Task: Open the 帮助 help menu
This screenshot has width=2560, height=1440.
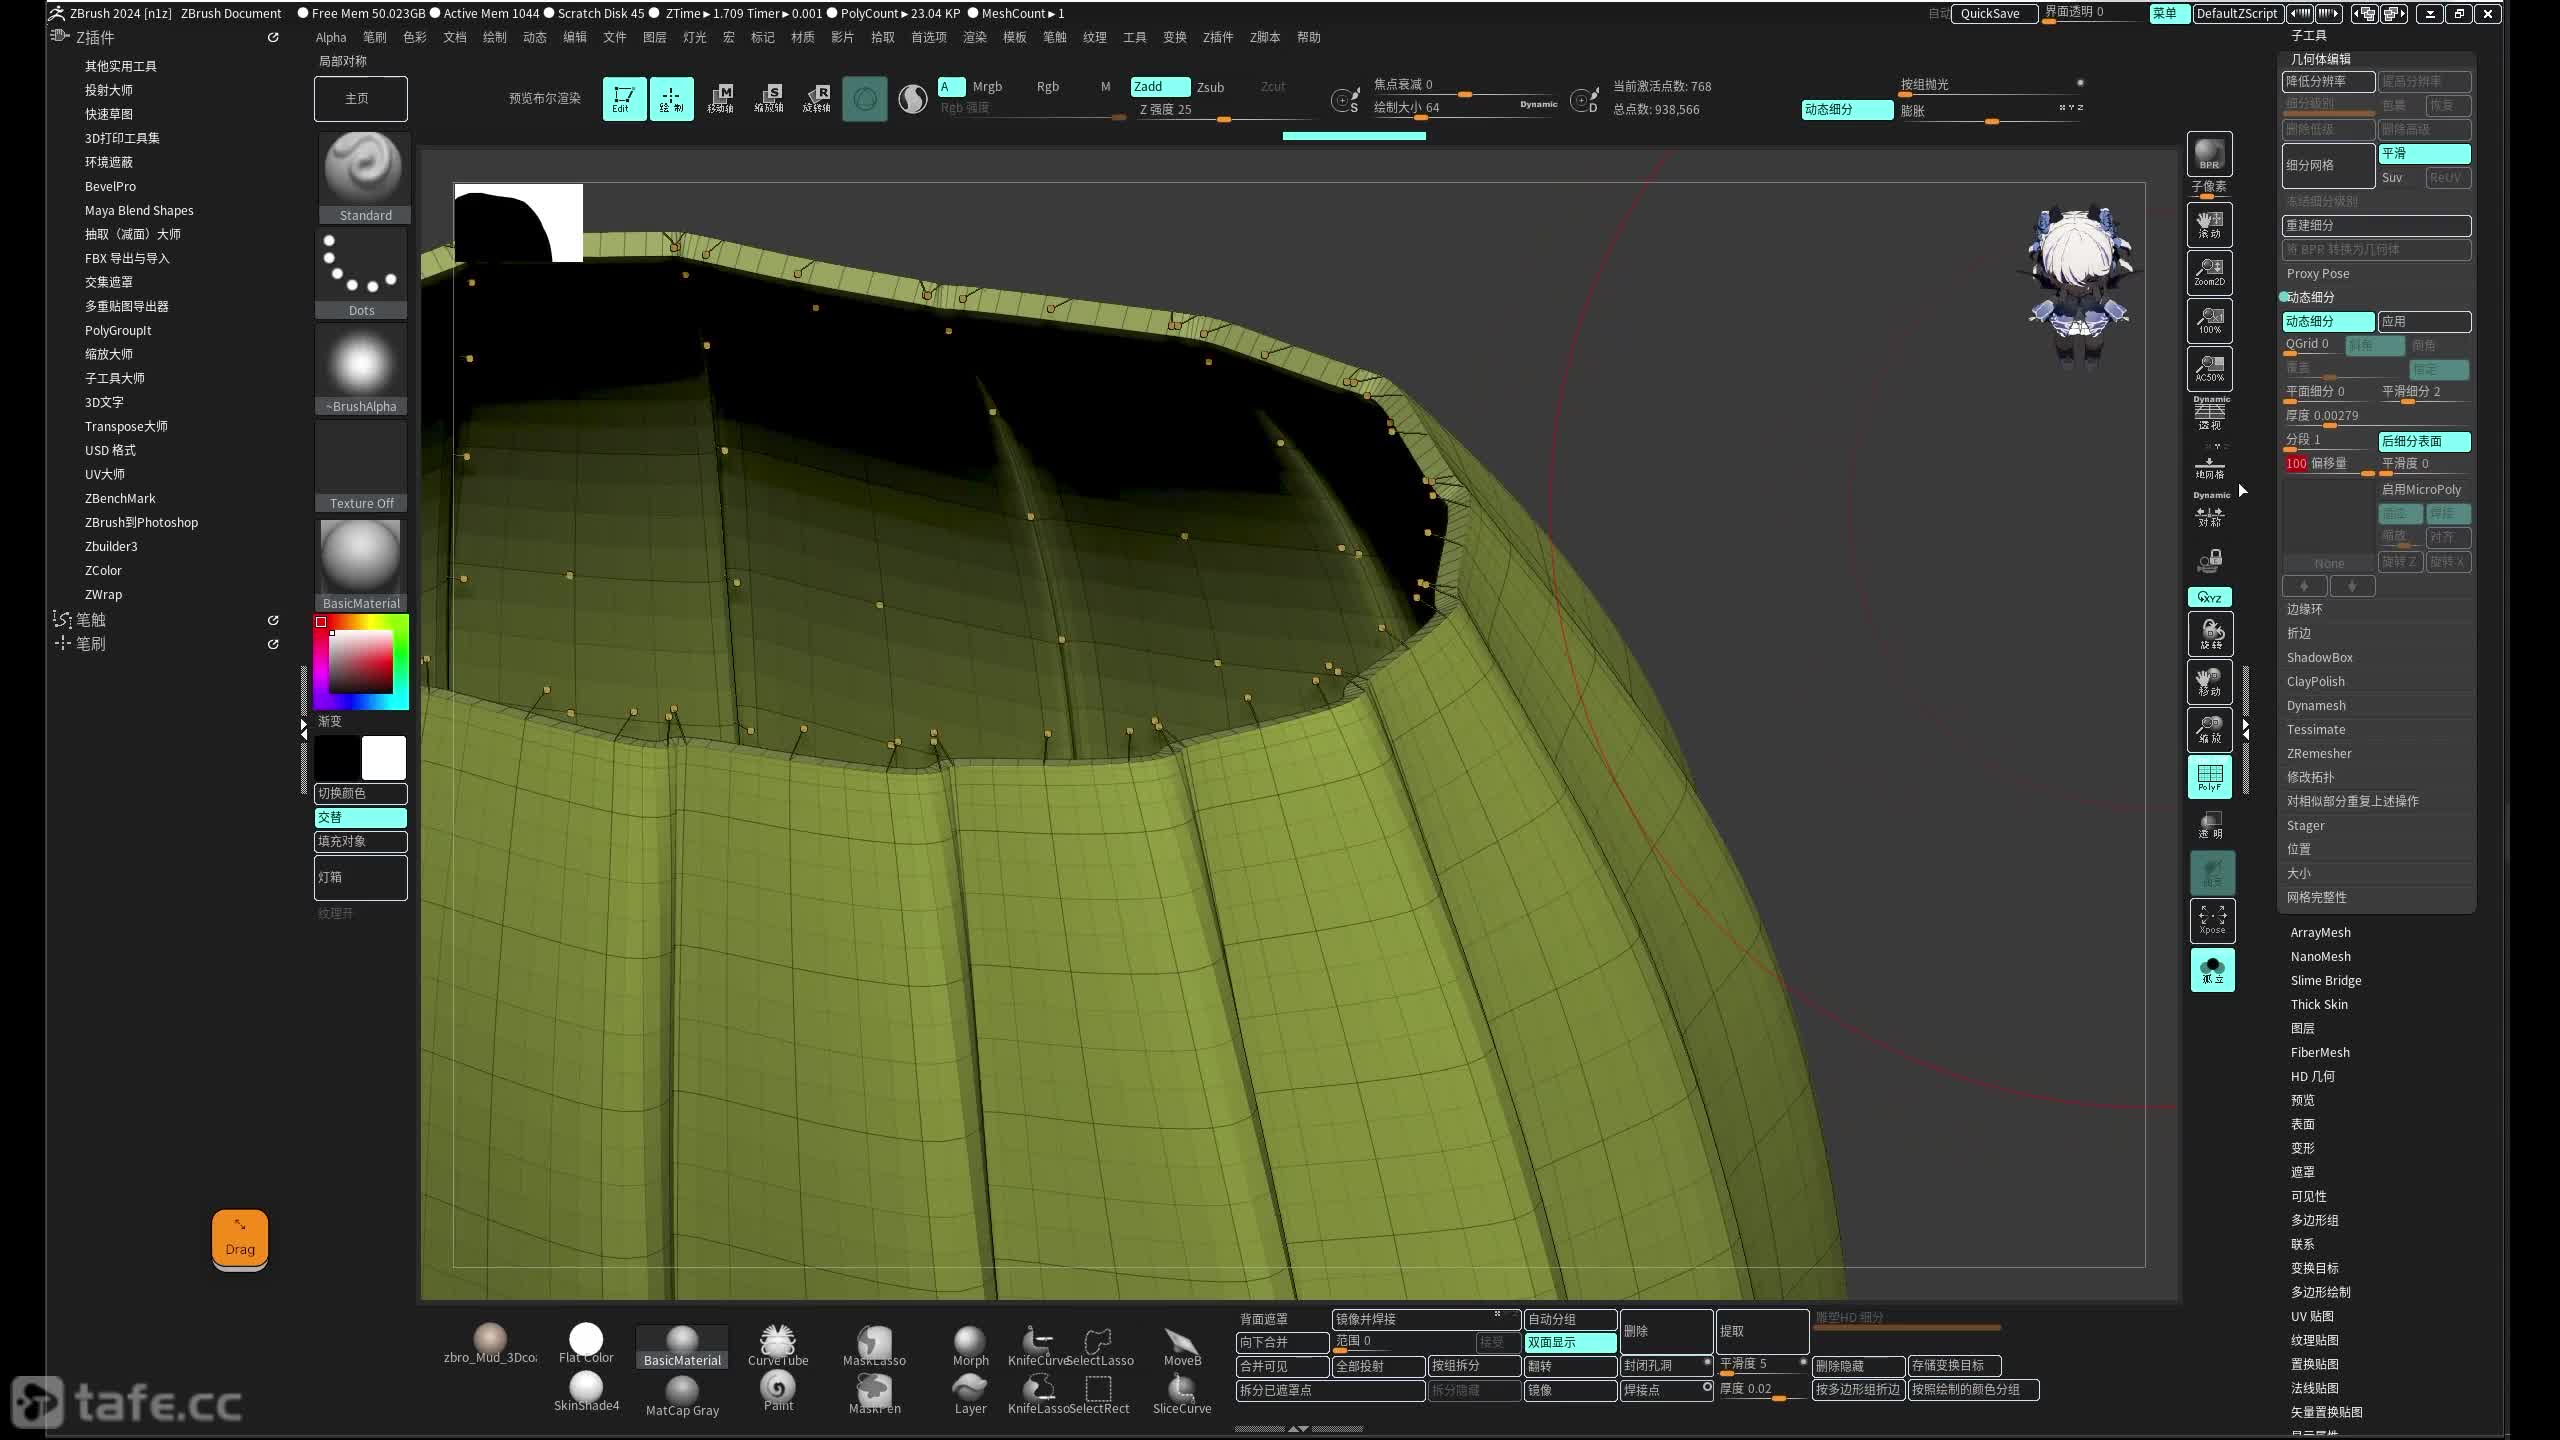Action: point(1308,37)
